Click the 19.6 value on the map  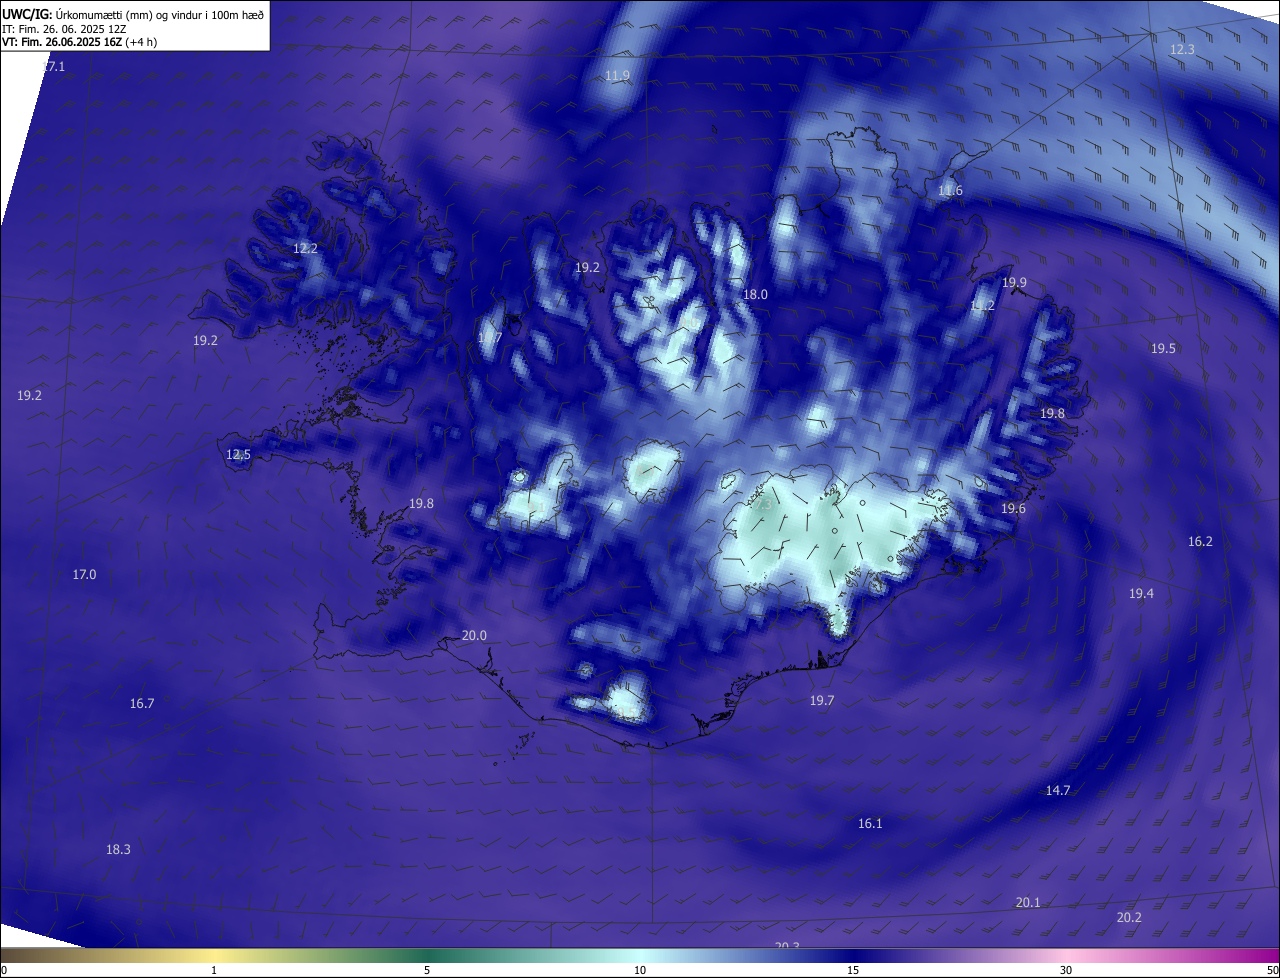(1013, 508)
